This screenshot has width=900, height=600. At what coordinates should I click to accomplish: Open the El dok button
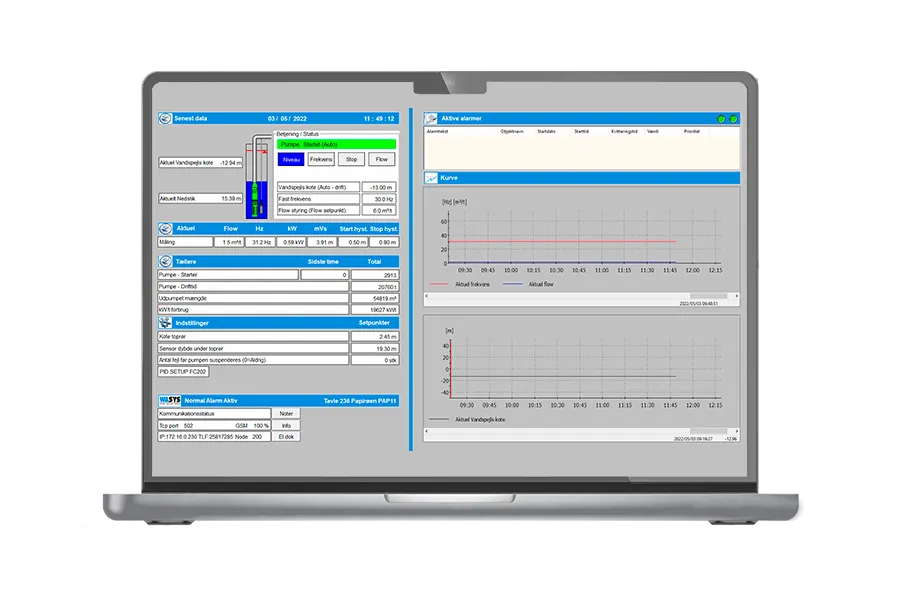286,437
